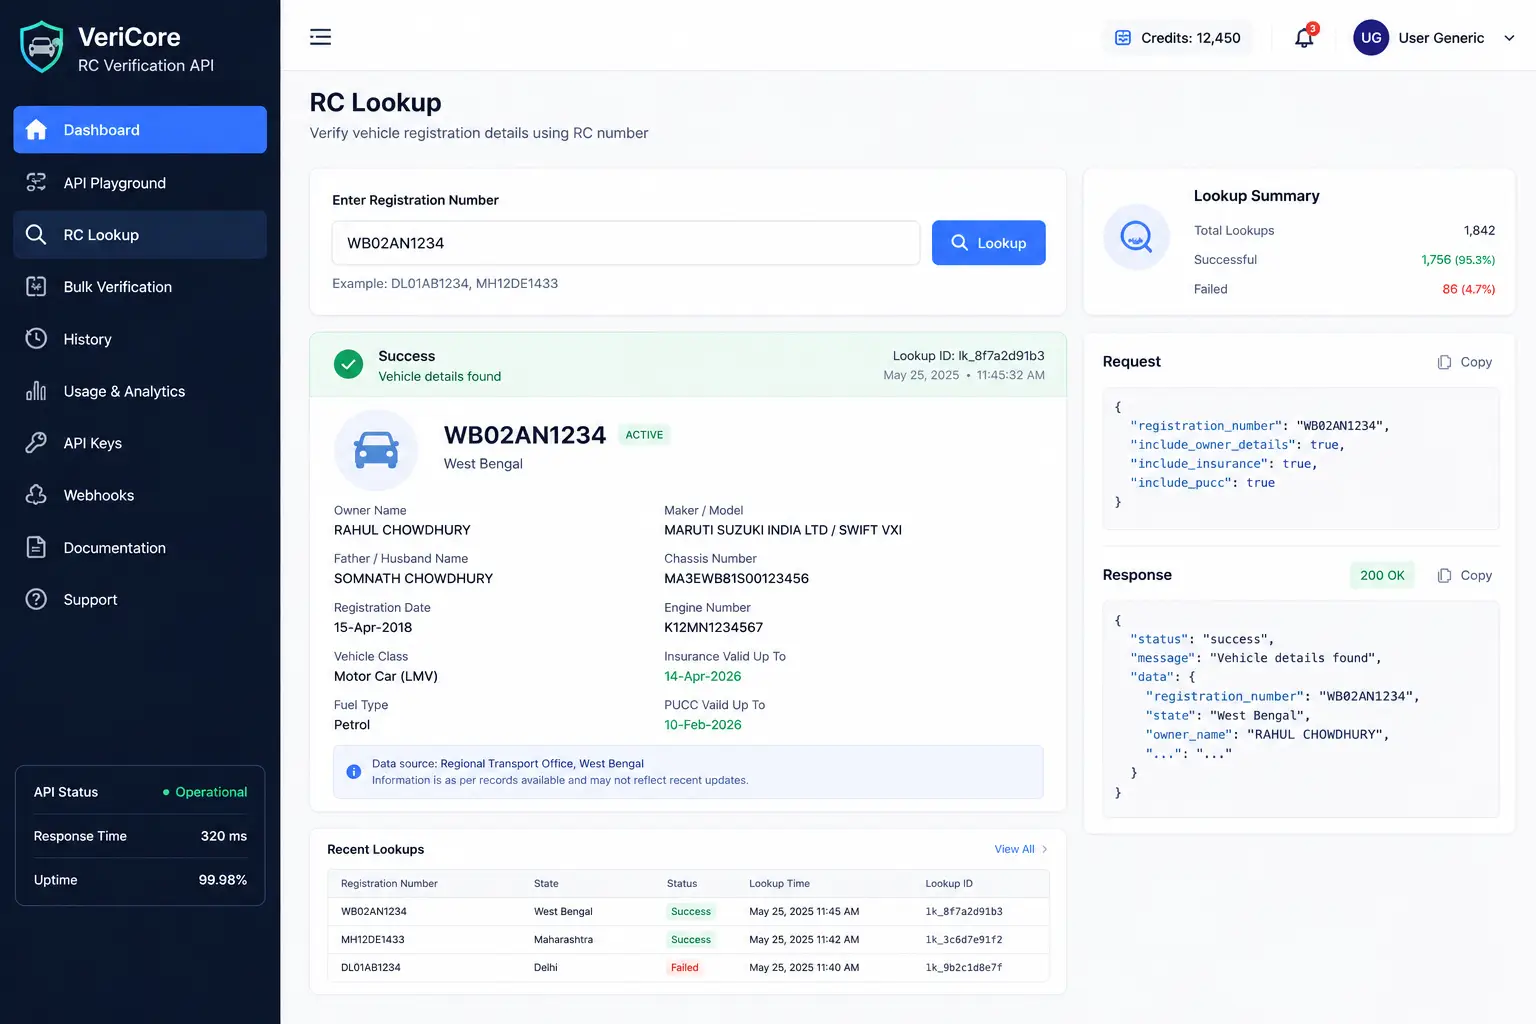This screenshot has height=1024, width=1536.
Task: Select Bulk Verification in sidebar
Action: click(x=140, y=286)
